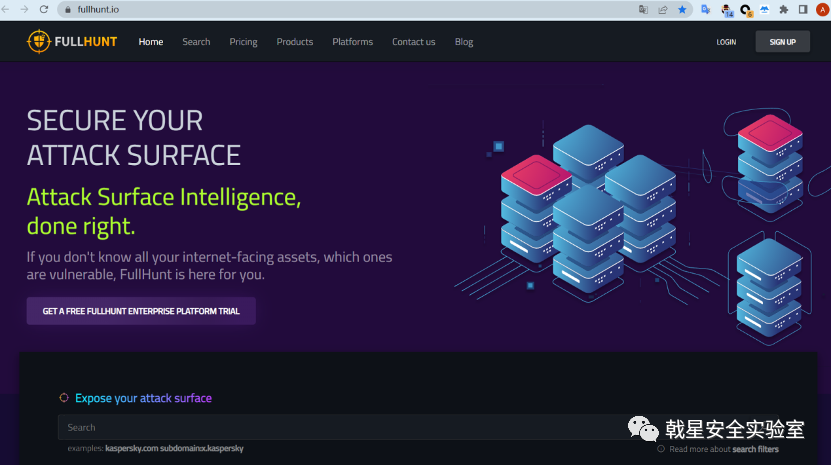Click the SECURE YOUR ATTACK SURFACE heading

click(x=134, y=138)
